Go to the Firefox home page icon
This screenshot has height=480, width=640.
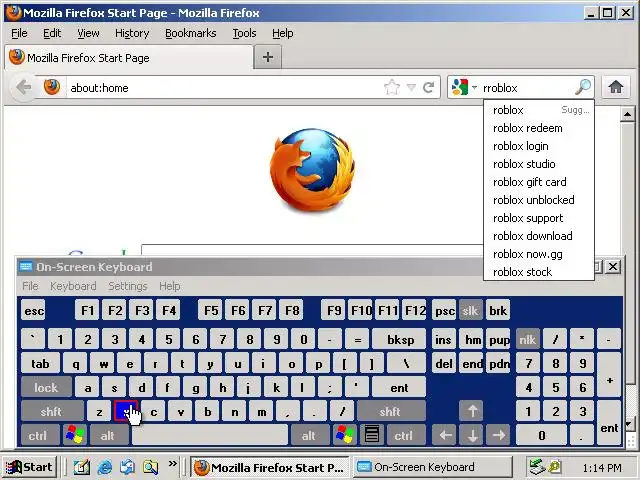pyautogui.click(x=616, y=87)
